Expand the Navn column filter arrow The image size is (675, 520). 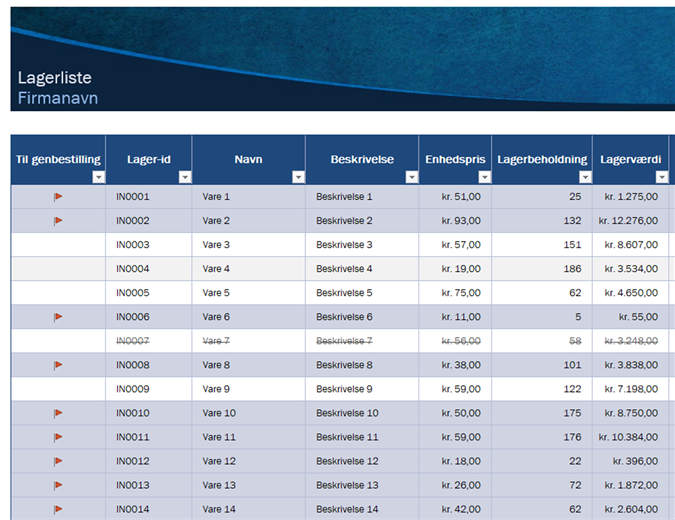(298, 177)
